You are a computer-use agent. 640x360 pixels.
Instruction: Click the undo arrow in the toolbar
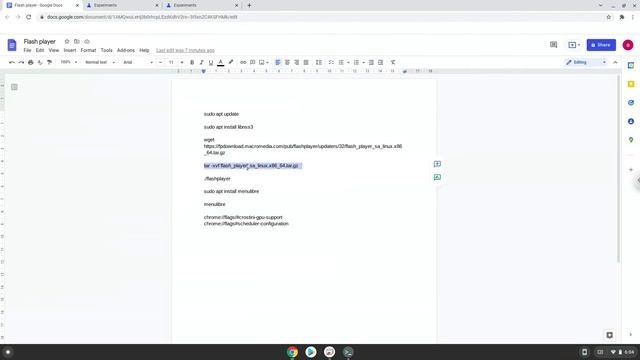12,62
